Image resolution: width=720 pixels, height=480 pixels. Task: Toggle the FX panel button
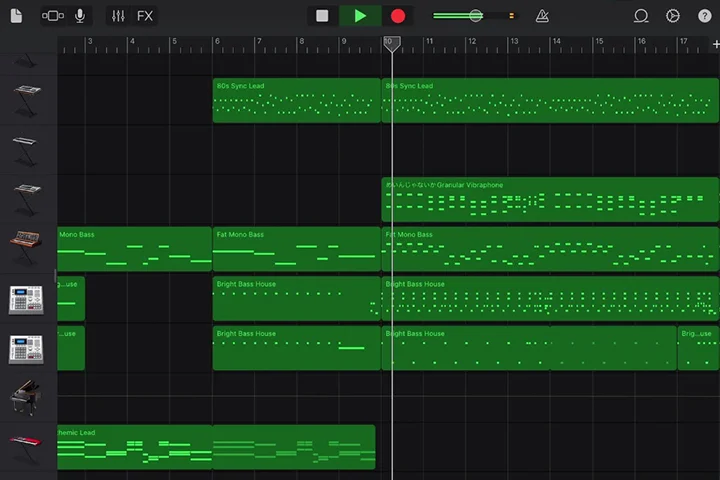(145, 16)
